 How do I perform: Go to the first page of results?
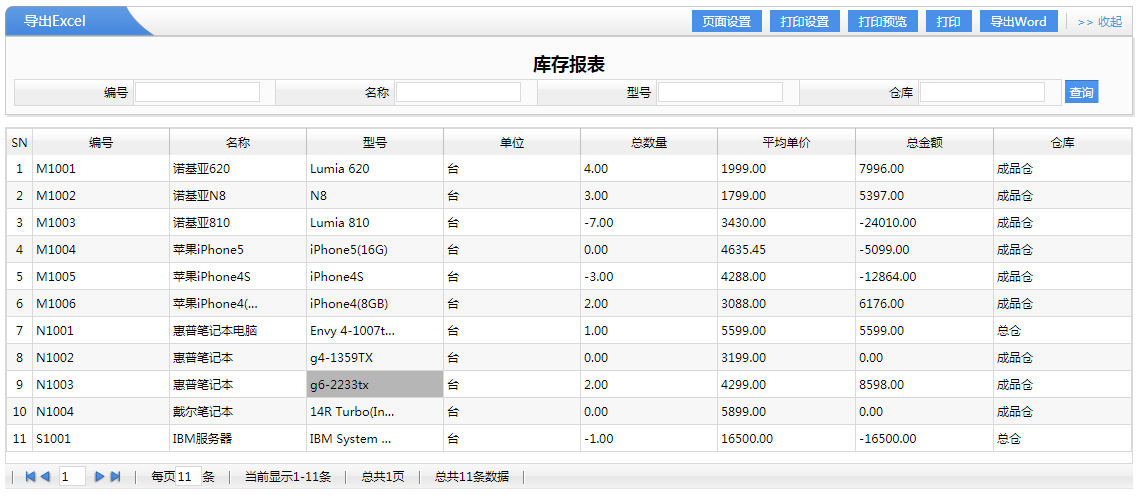(31, 477)
